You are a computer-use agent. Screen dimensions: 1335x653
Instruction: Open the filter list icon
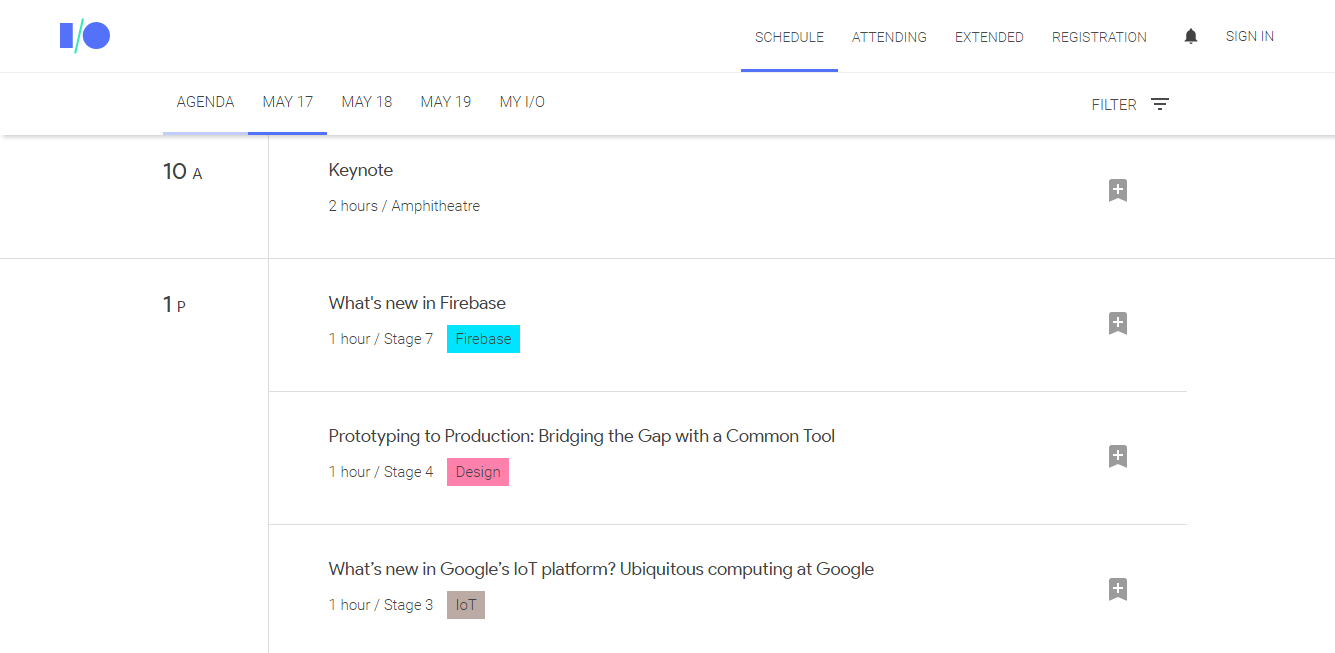pyautogui.click(x=1160, y=104)
